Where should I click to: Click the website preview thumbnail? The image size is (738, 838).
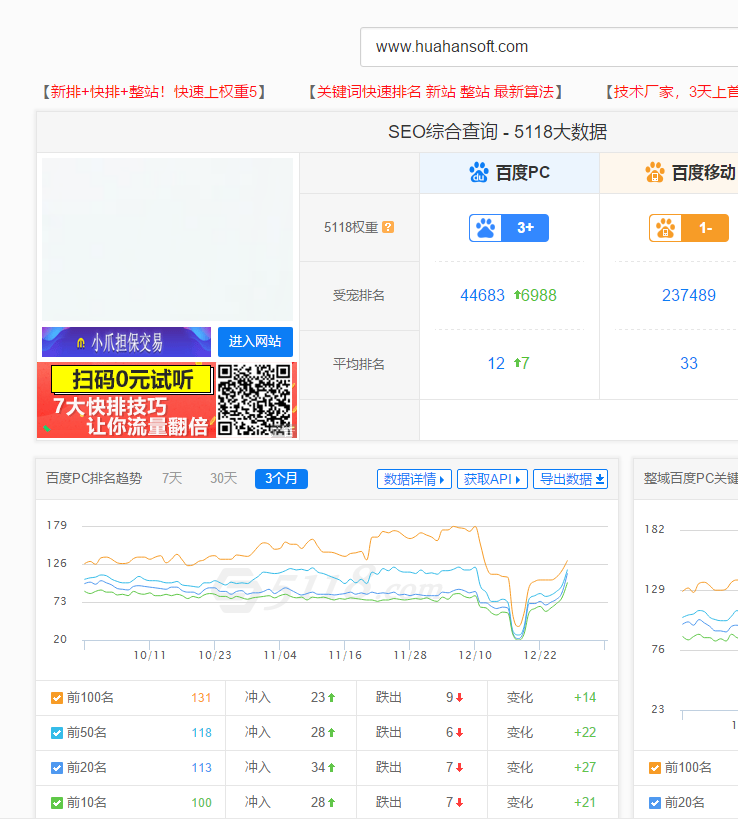tap(167, 239)
